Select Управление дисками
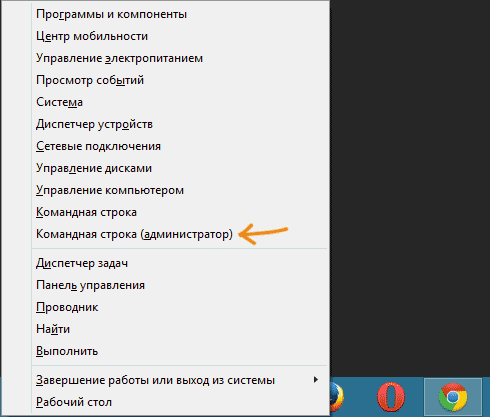Screen dimensions: 490x417 pos(180,168)
